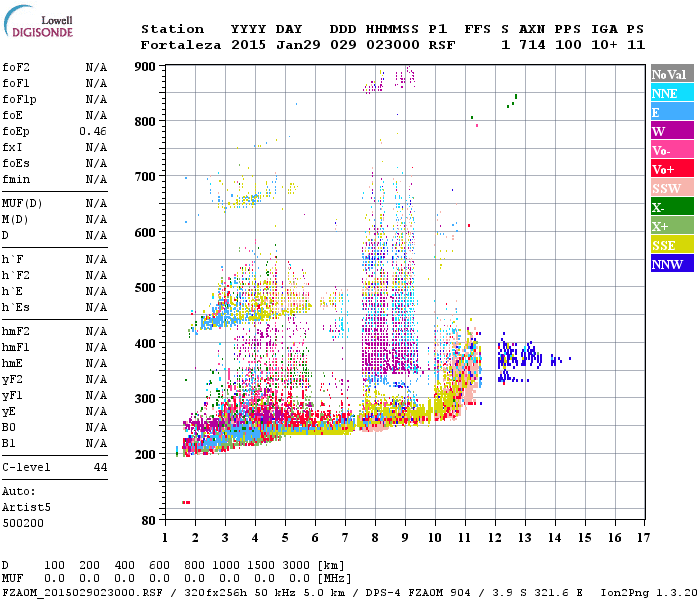Click the Artist5 auto-scaling label
The width and height of the screenshot is (700, 600).
(26, 508)
